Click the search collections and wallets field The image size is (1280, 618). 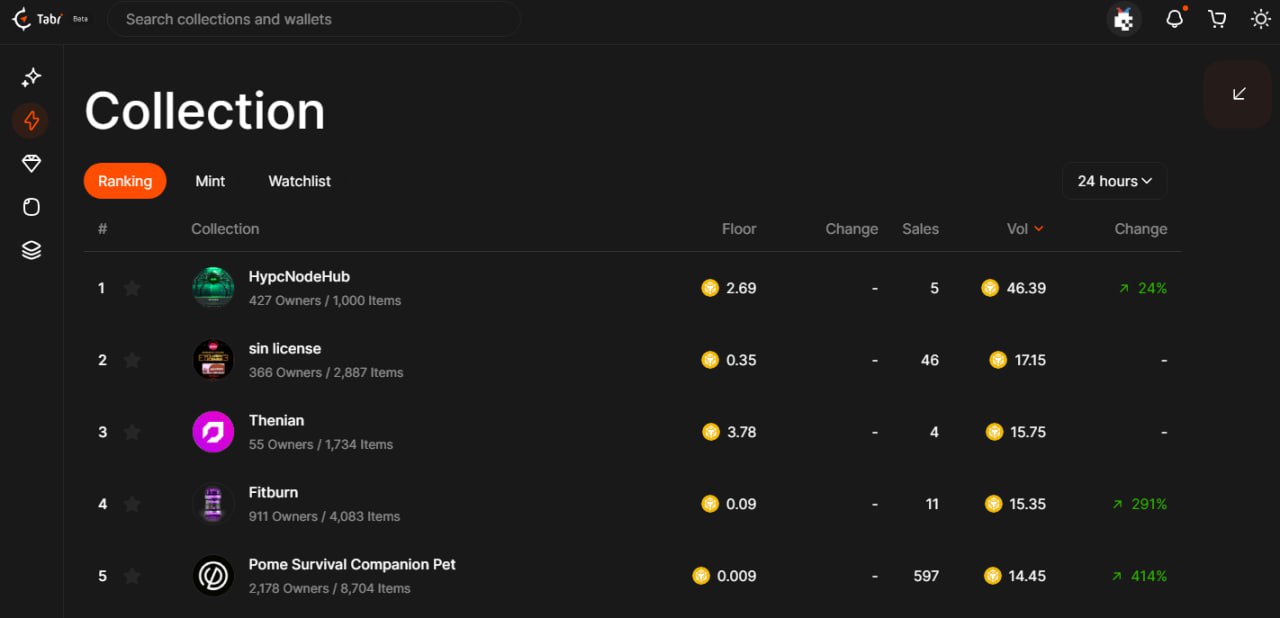(x=314, y=19)
